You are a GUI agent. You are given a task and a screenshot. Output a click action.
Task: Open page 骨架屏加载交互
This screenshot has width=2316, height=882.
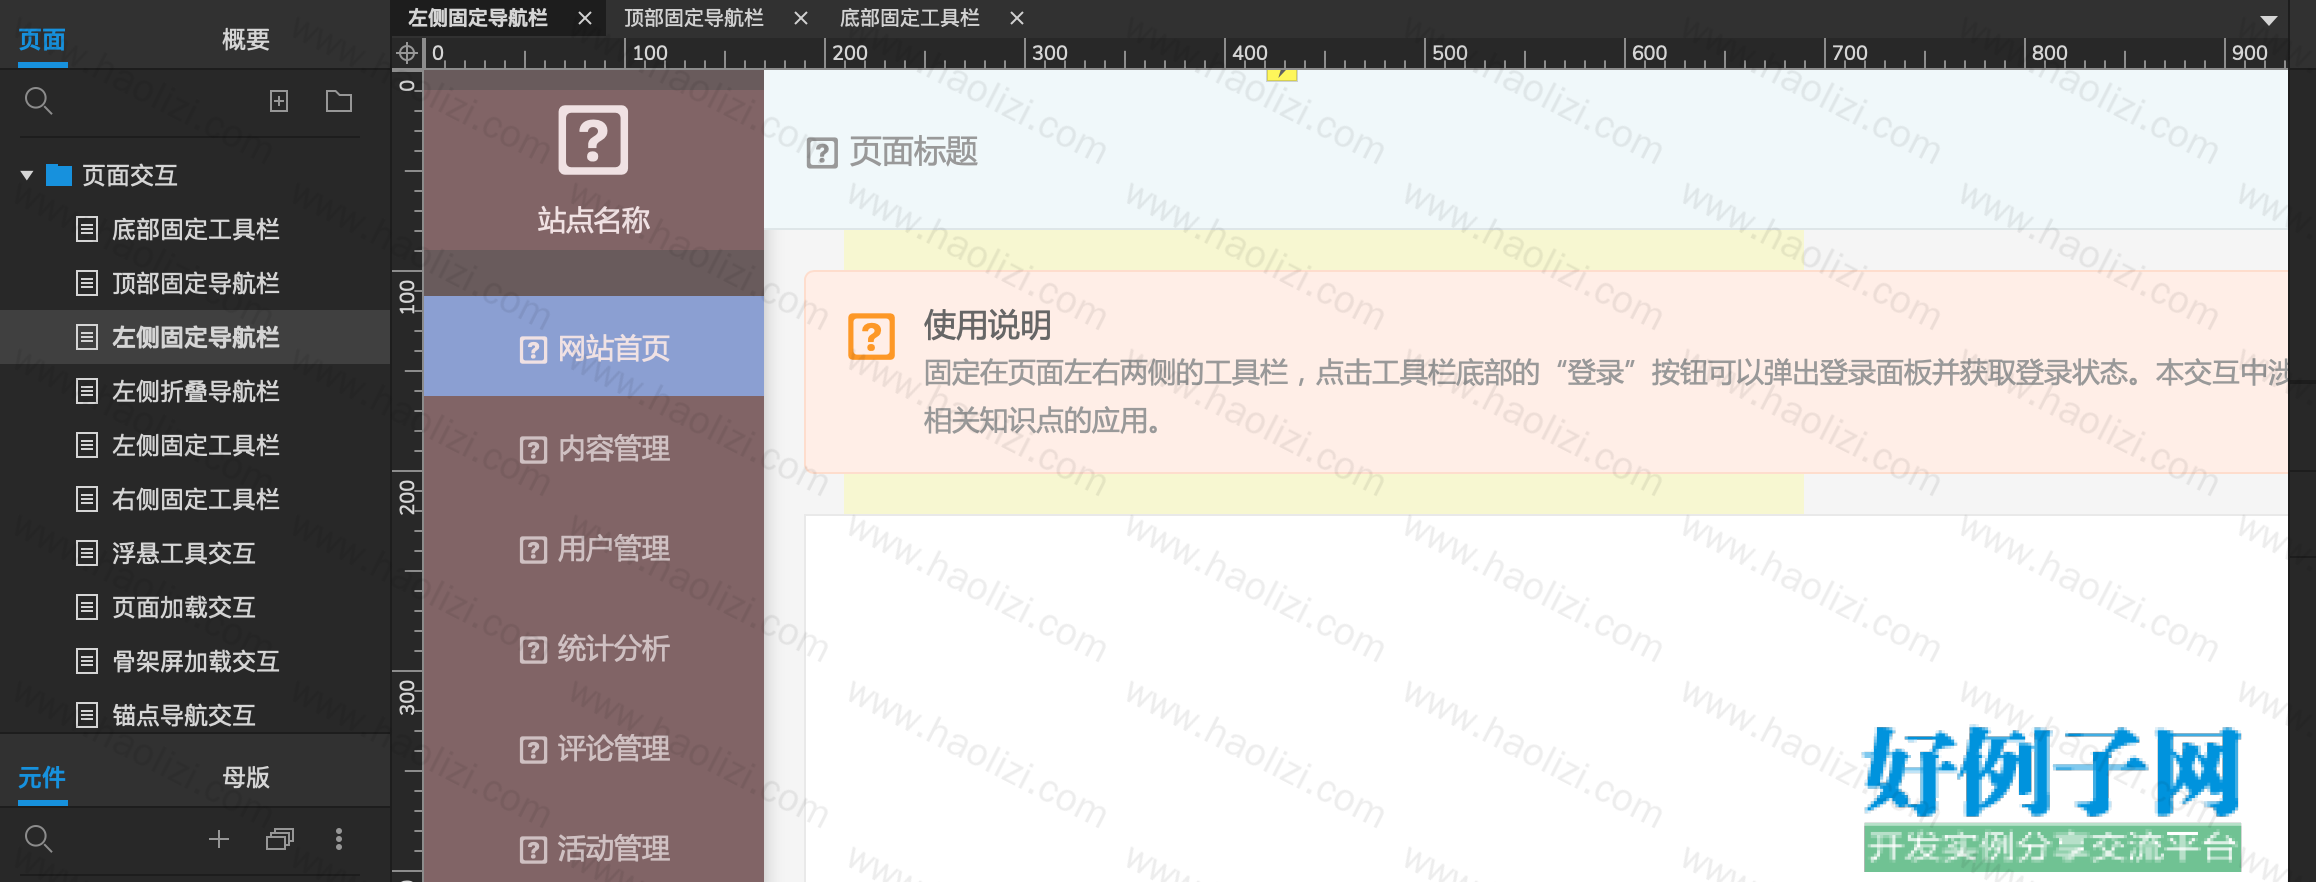(195, 661)
